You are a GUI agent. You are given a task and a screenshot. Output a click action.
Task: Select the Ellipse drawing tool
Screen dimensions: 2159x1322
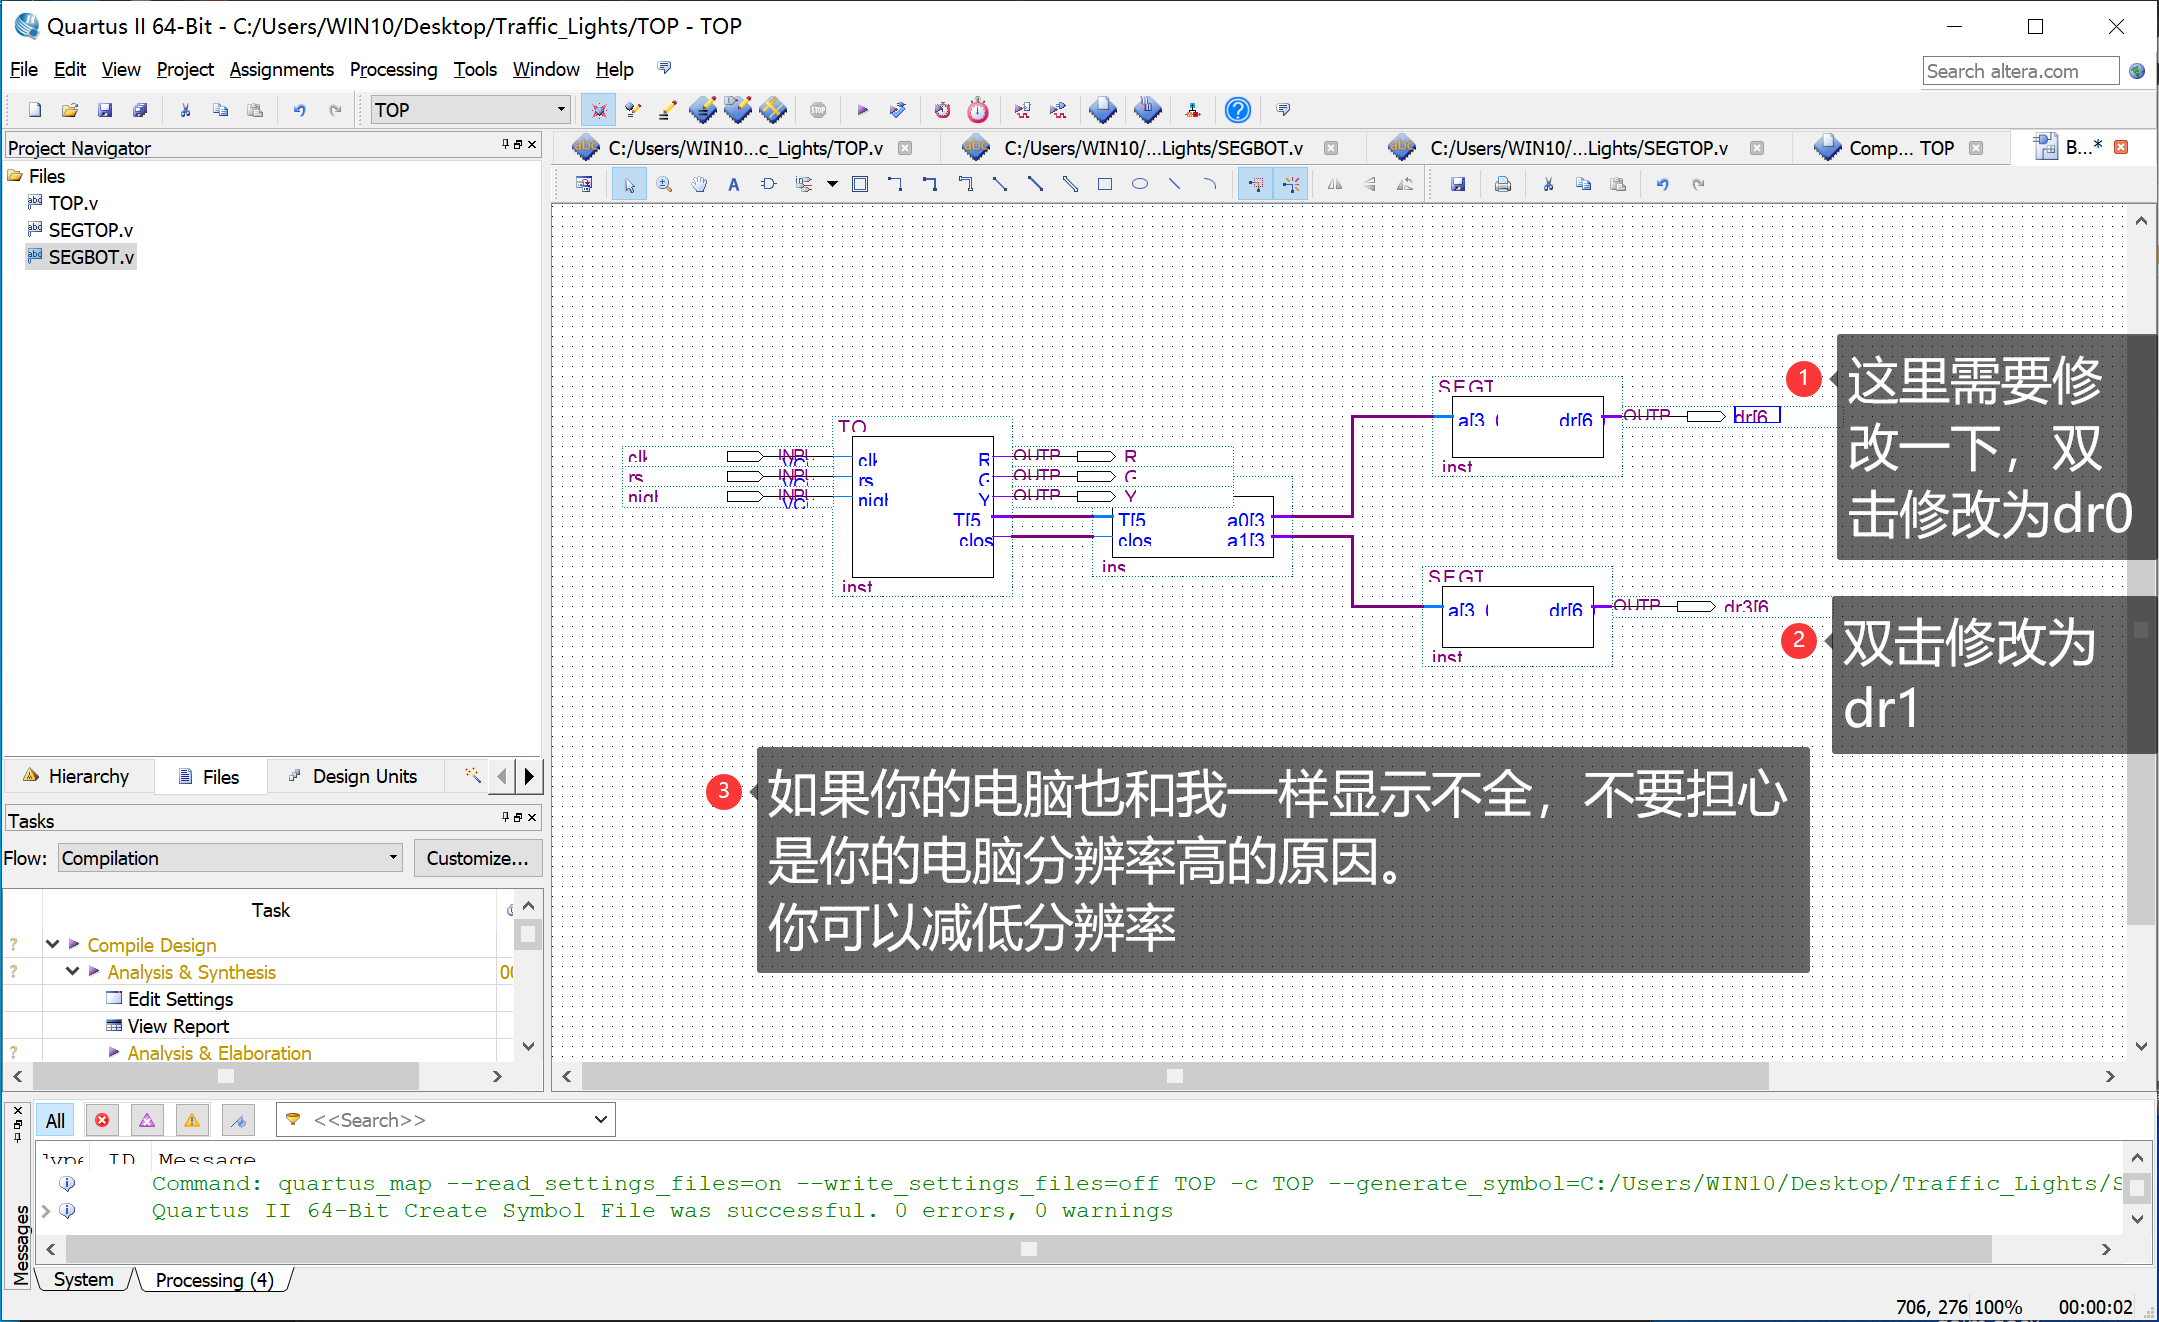click(1140, 184)
